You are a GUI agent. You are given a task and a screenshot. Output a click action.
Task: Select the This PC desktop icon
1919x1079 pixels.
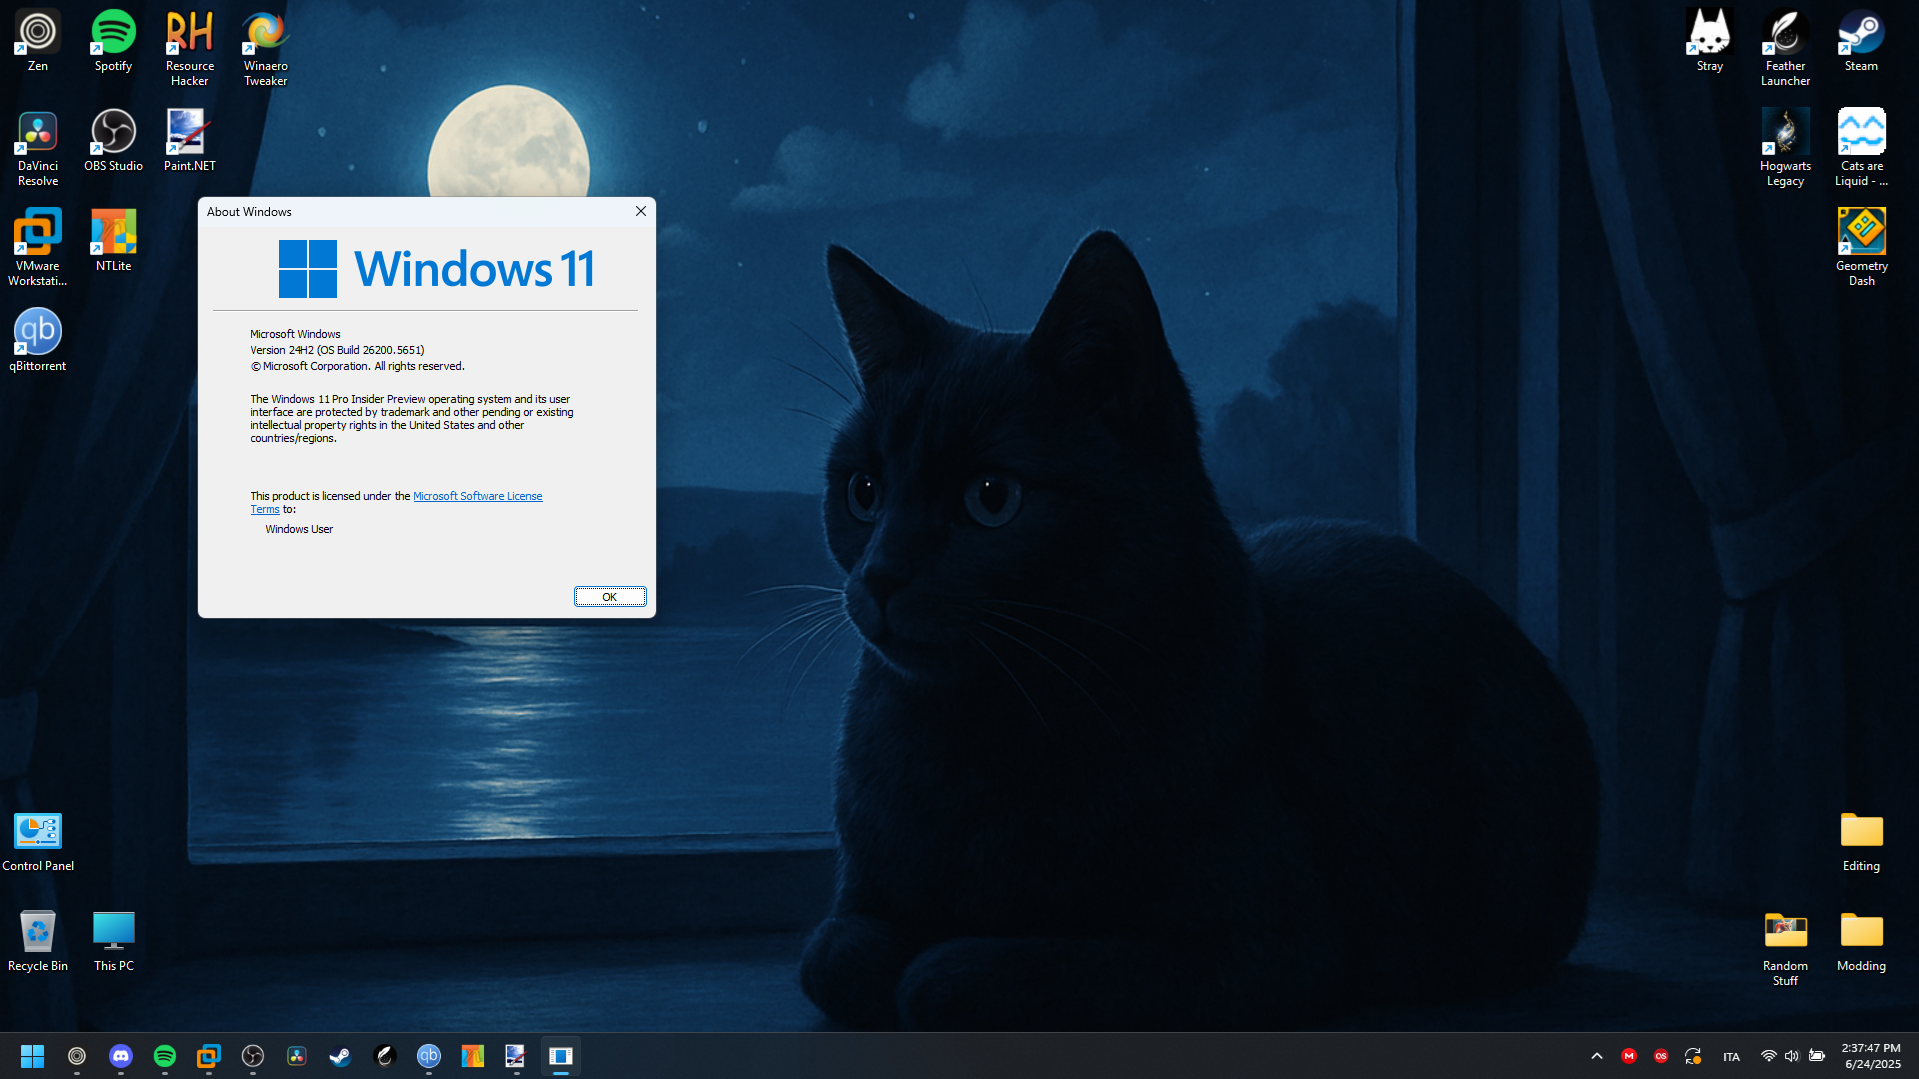(x=113, y=940)
